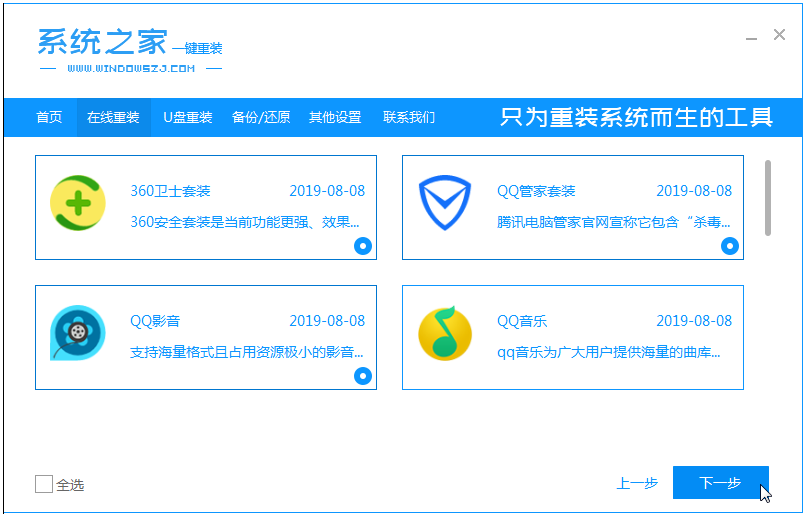Screen dimensions: 806x514
Task: Go back with the 上一步 link
Action: 637,483
